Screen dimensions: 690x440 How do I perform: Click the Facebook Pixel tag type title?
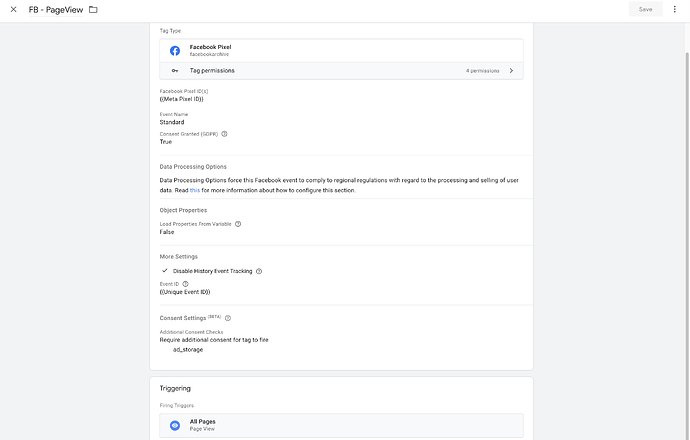(x=210, y=47)
